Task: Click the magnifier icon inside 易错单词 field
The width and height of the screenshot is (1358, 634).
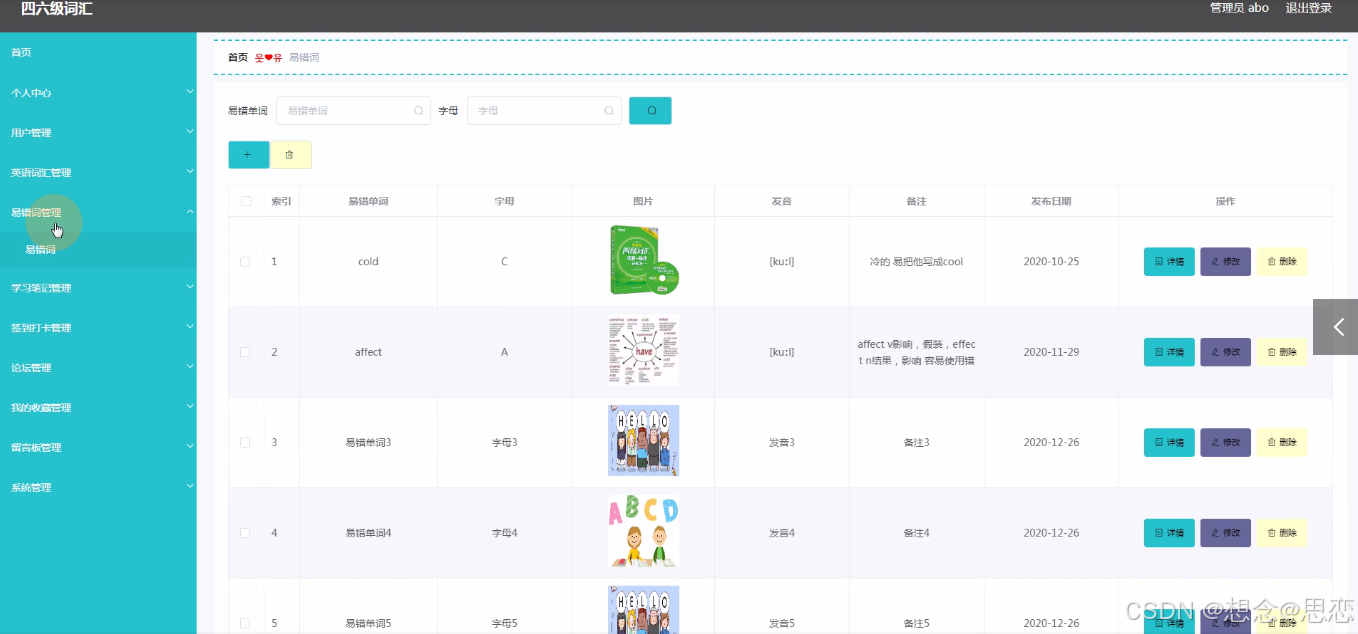Action: pos(418,111)
